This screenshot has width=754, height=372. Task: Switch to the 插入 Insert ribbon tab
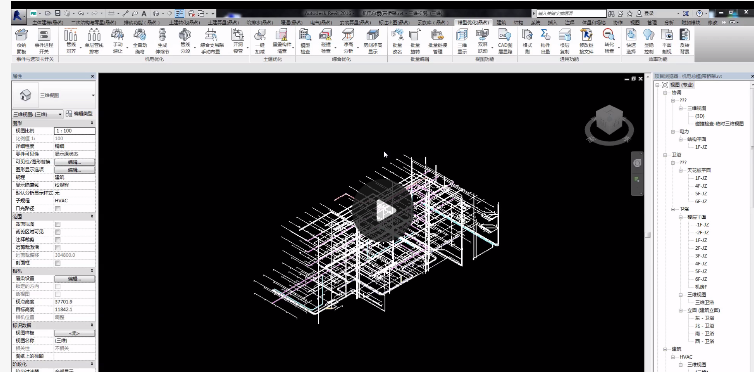point(552,22)
